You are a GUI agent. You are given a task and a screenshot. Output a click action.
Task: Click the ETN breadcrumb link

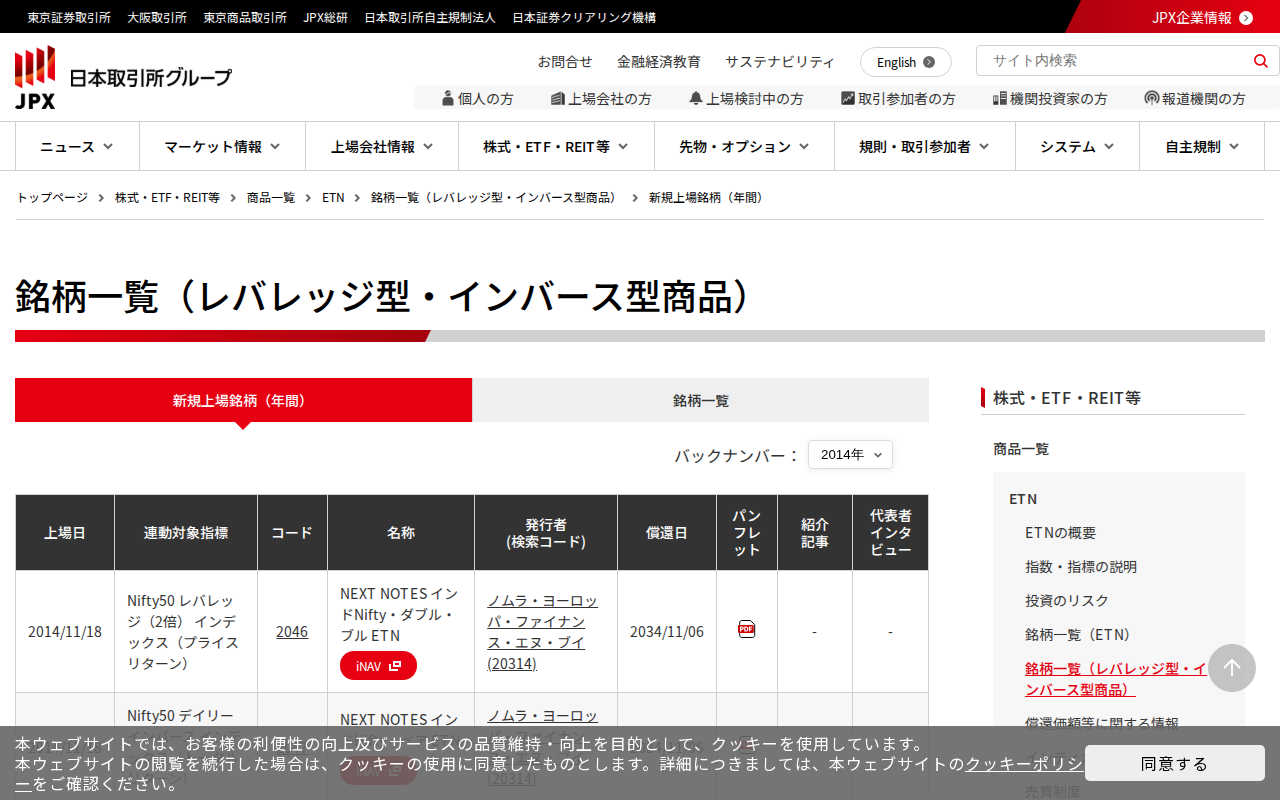333,198
